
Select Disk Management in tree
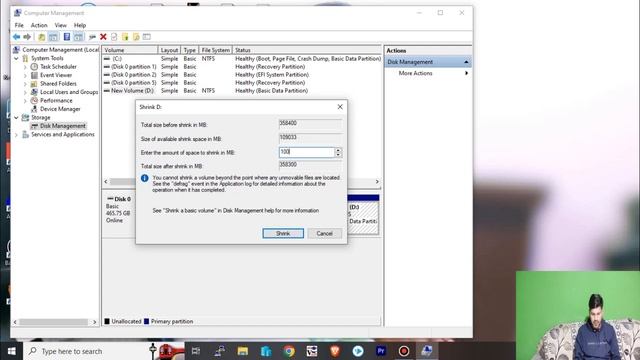(x=63, y=126)
